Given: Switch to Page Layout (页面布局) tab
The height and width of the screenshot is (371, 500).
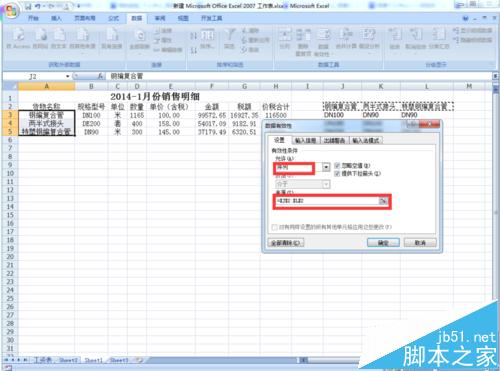Looking at the screenshot, I should [85, 18].
